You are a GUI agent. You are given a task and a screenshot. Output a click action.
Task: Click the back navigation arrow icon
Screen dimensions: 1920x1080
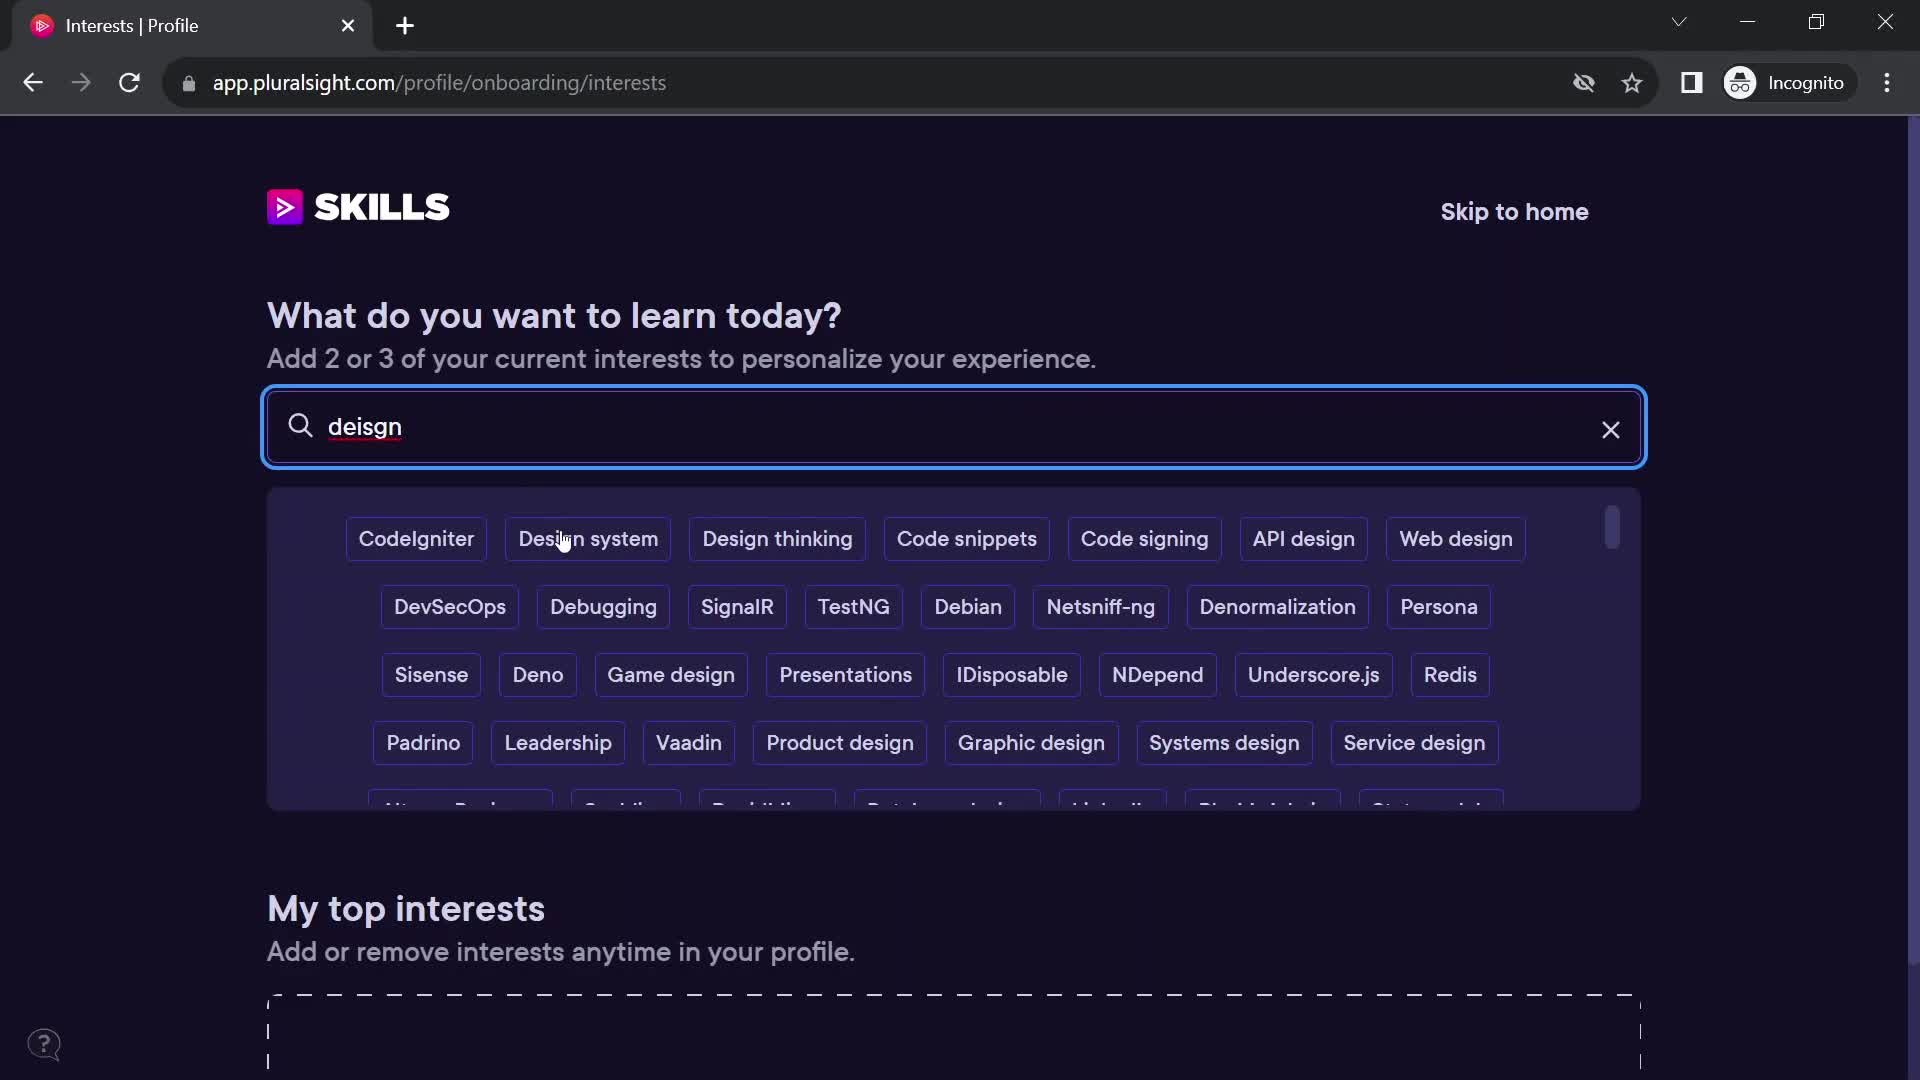[33, 83]
